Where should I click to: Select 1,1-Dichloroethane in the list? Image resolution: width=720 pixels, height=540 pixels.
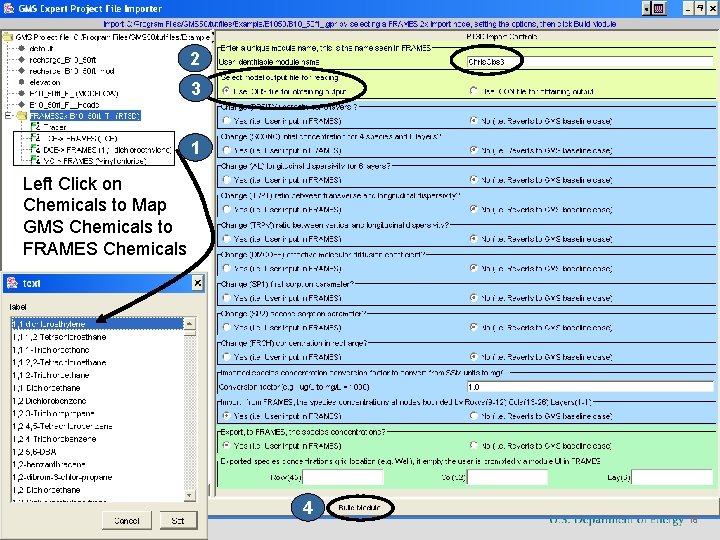click(97, 388)
